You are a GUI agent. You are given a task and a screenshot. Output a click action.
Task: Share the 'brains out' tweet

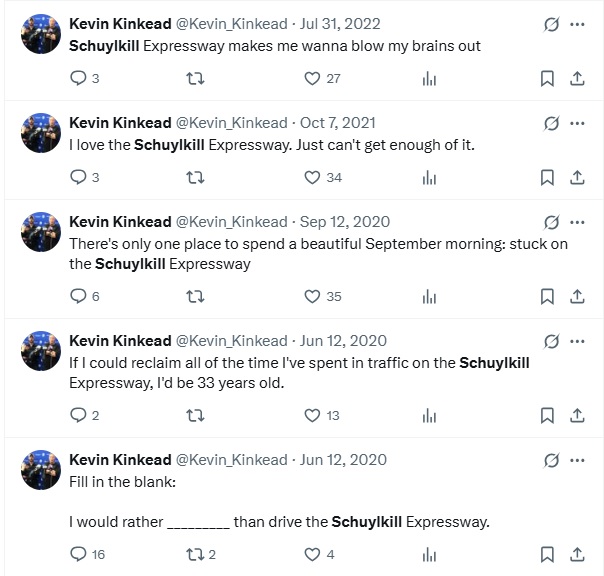tap(577, 79)
